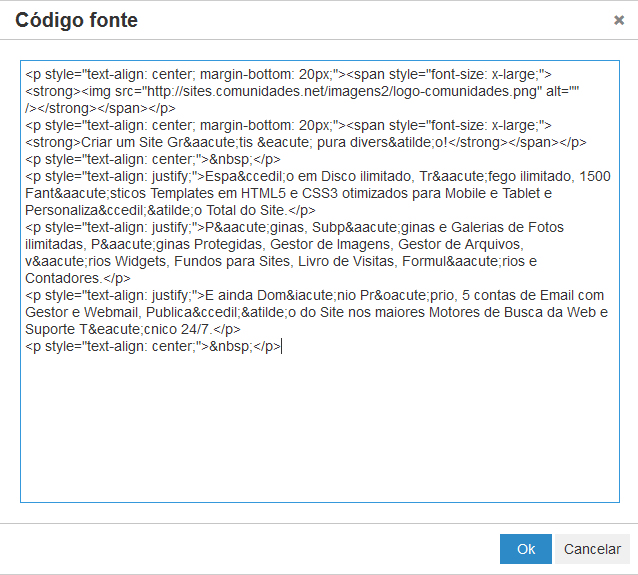Click the text 'Fant&aacute;sticos Templates em HTML5'

click(x=155, y=193)
